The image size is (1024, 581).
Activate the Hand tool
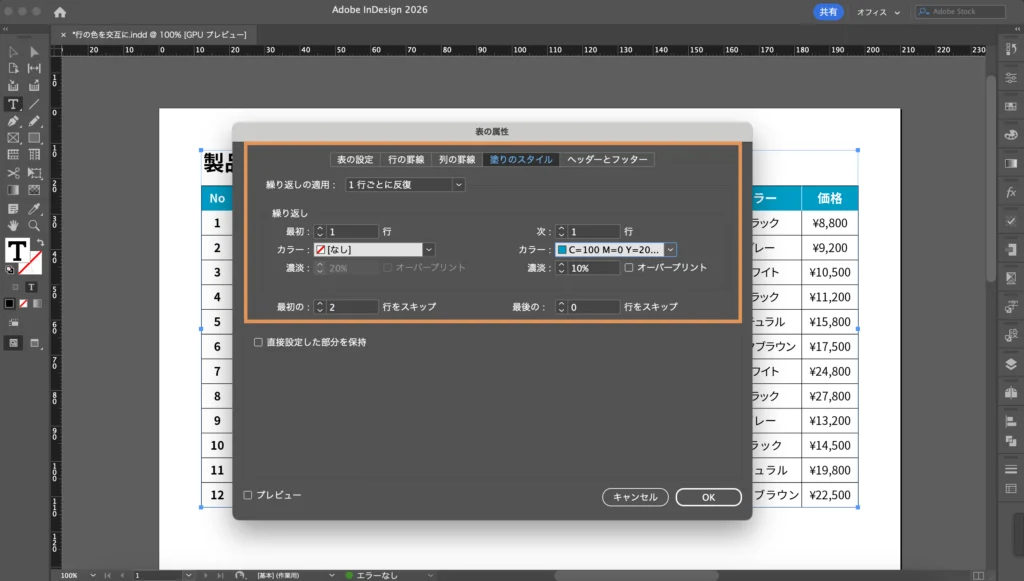pyautogui.click(x=13, y=225)
